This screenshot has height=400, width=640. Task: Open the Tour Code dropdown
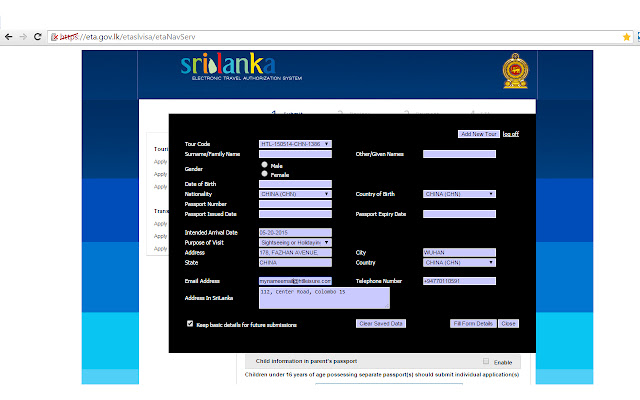tap(295, 144)
